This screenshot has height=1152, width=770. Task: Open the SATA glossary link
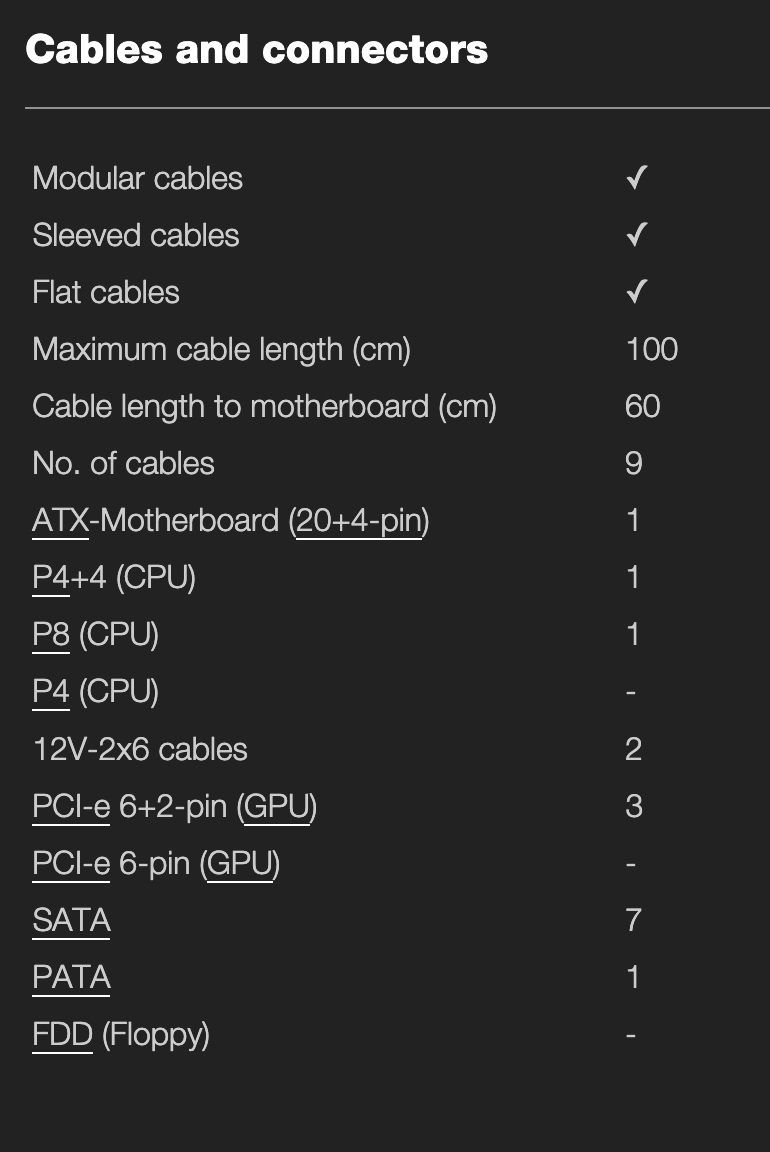click(71, 920)
